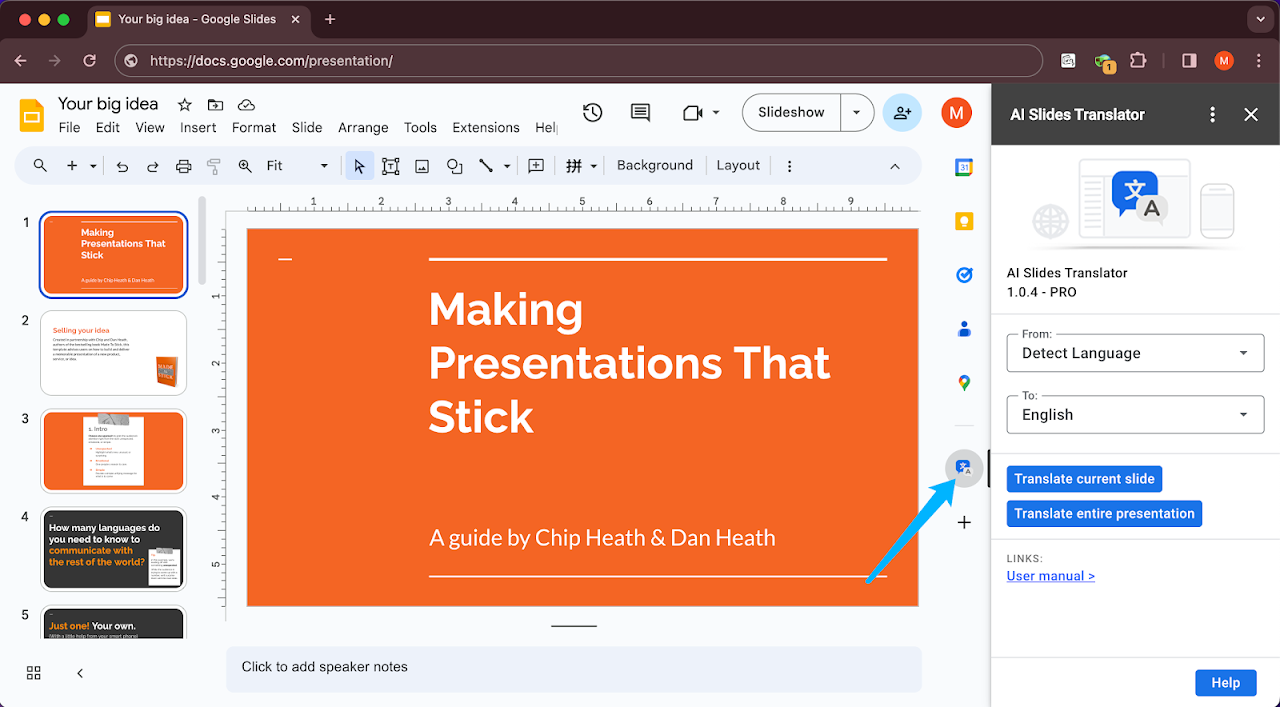
Task: Open the To English language dropdown
Action: click(x=1135, y=414)
